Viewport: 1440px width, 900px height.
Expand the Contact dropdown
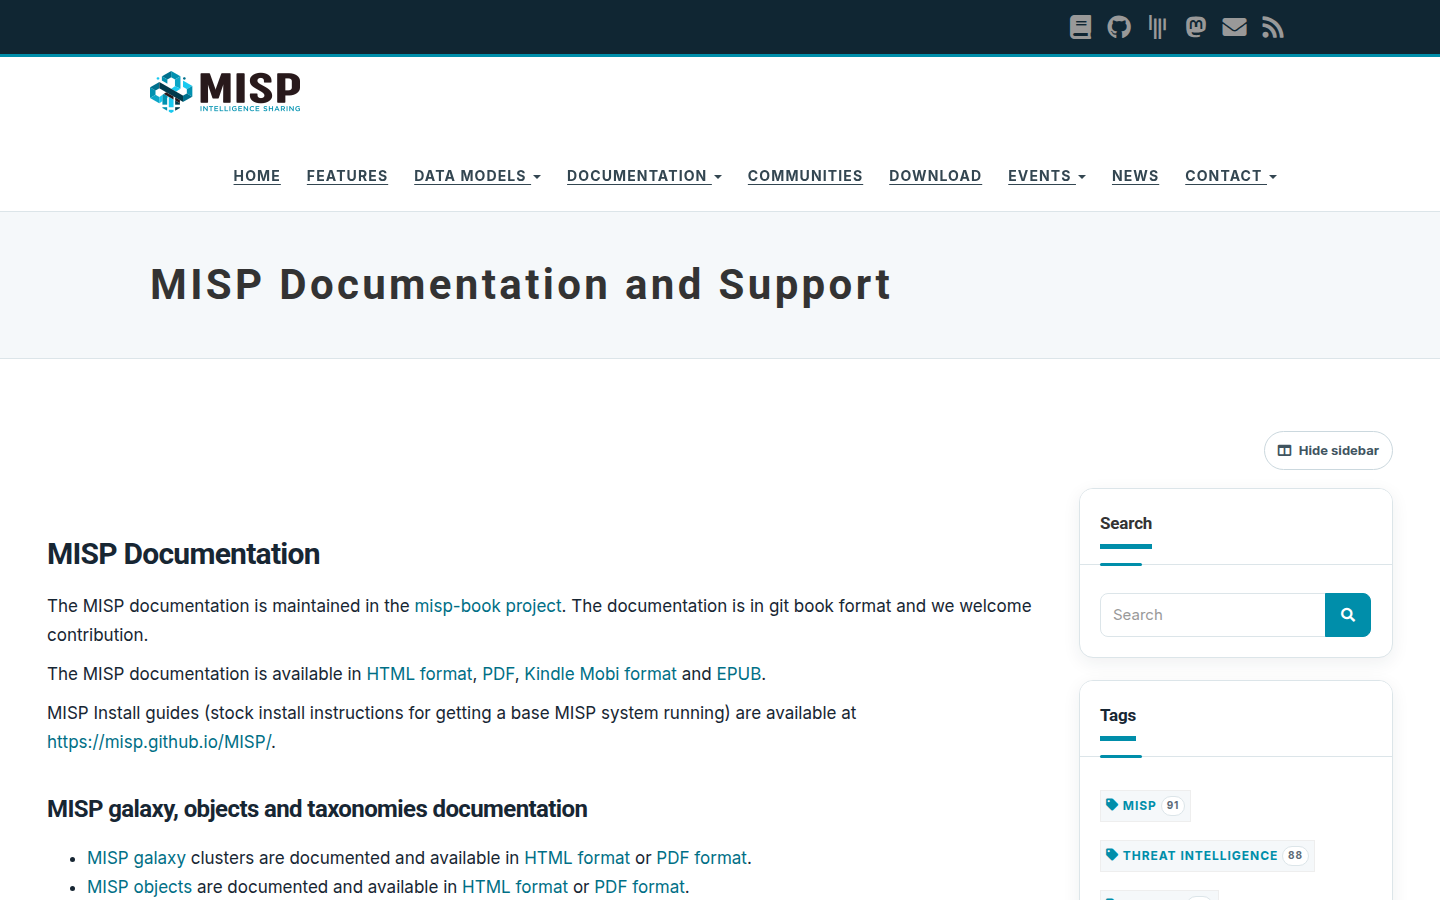pyautogui.click(x=1231, y=176)
